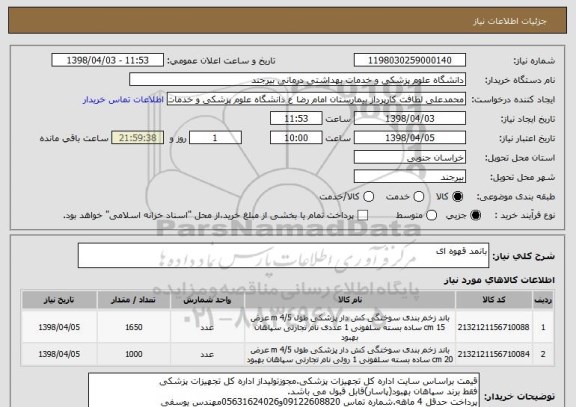
Task: Click quantity cell 1000
Action: tap(134, 354)
